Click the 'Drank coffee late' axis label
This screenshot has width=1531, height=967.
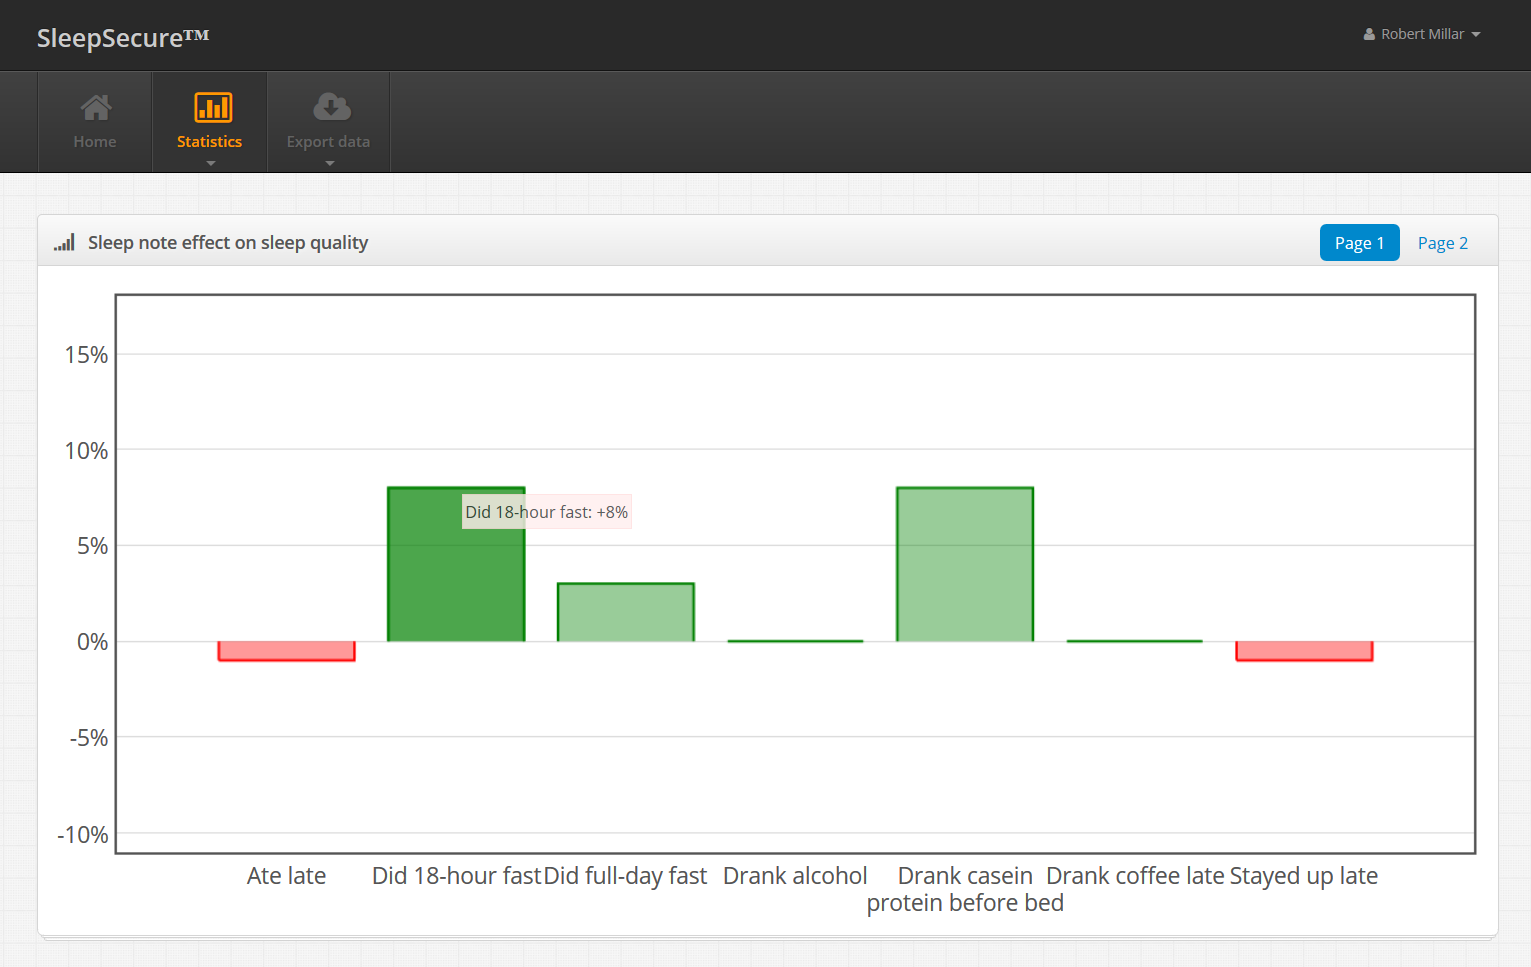(1135, 876)
